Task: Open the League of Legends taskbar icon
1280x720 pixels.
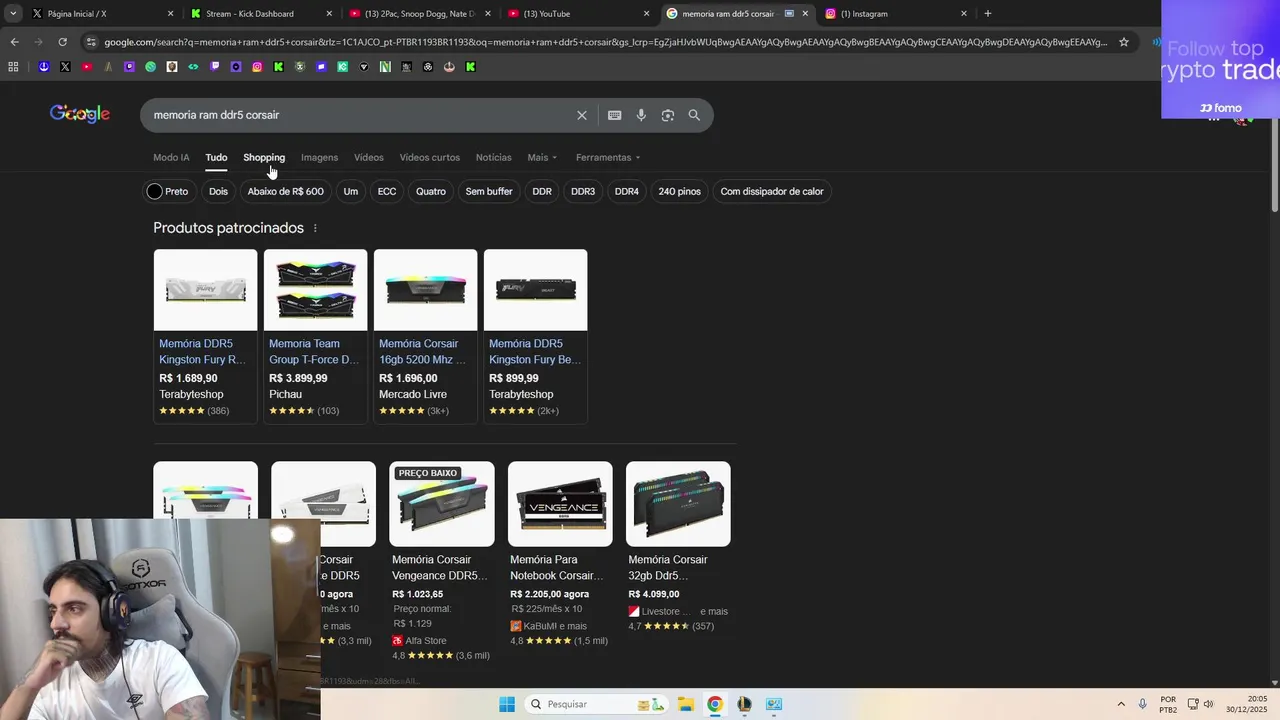Action: coord(744,704)
